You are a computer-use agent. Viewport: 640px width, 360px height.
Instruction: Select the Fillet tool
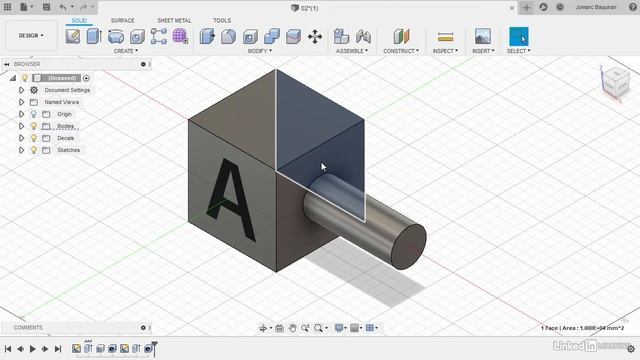pos(229,36)
